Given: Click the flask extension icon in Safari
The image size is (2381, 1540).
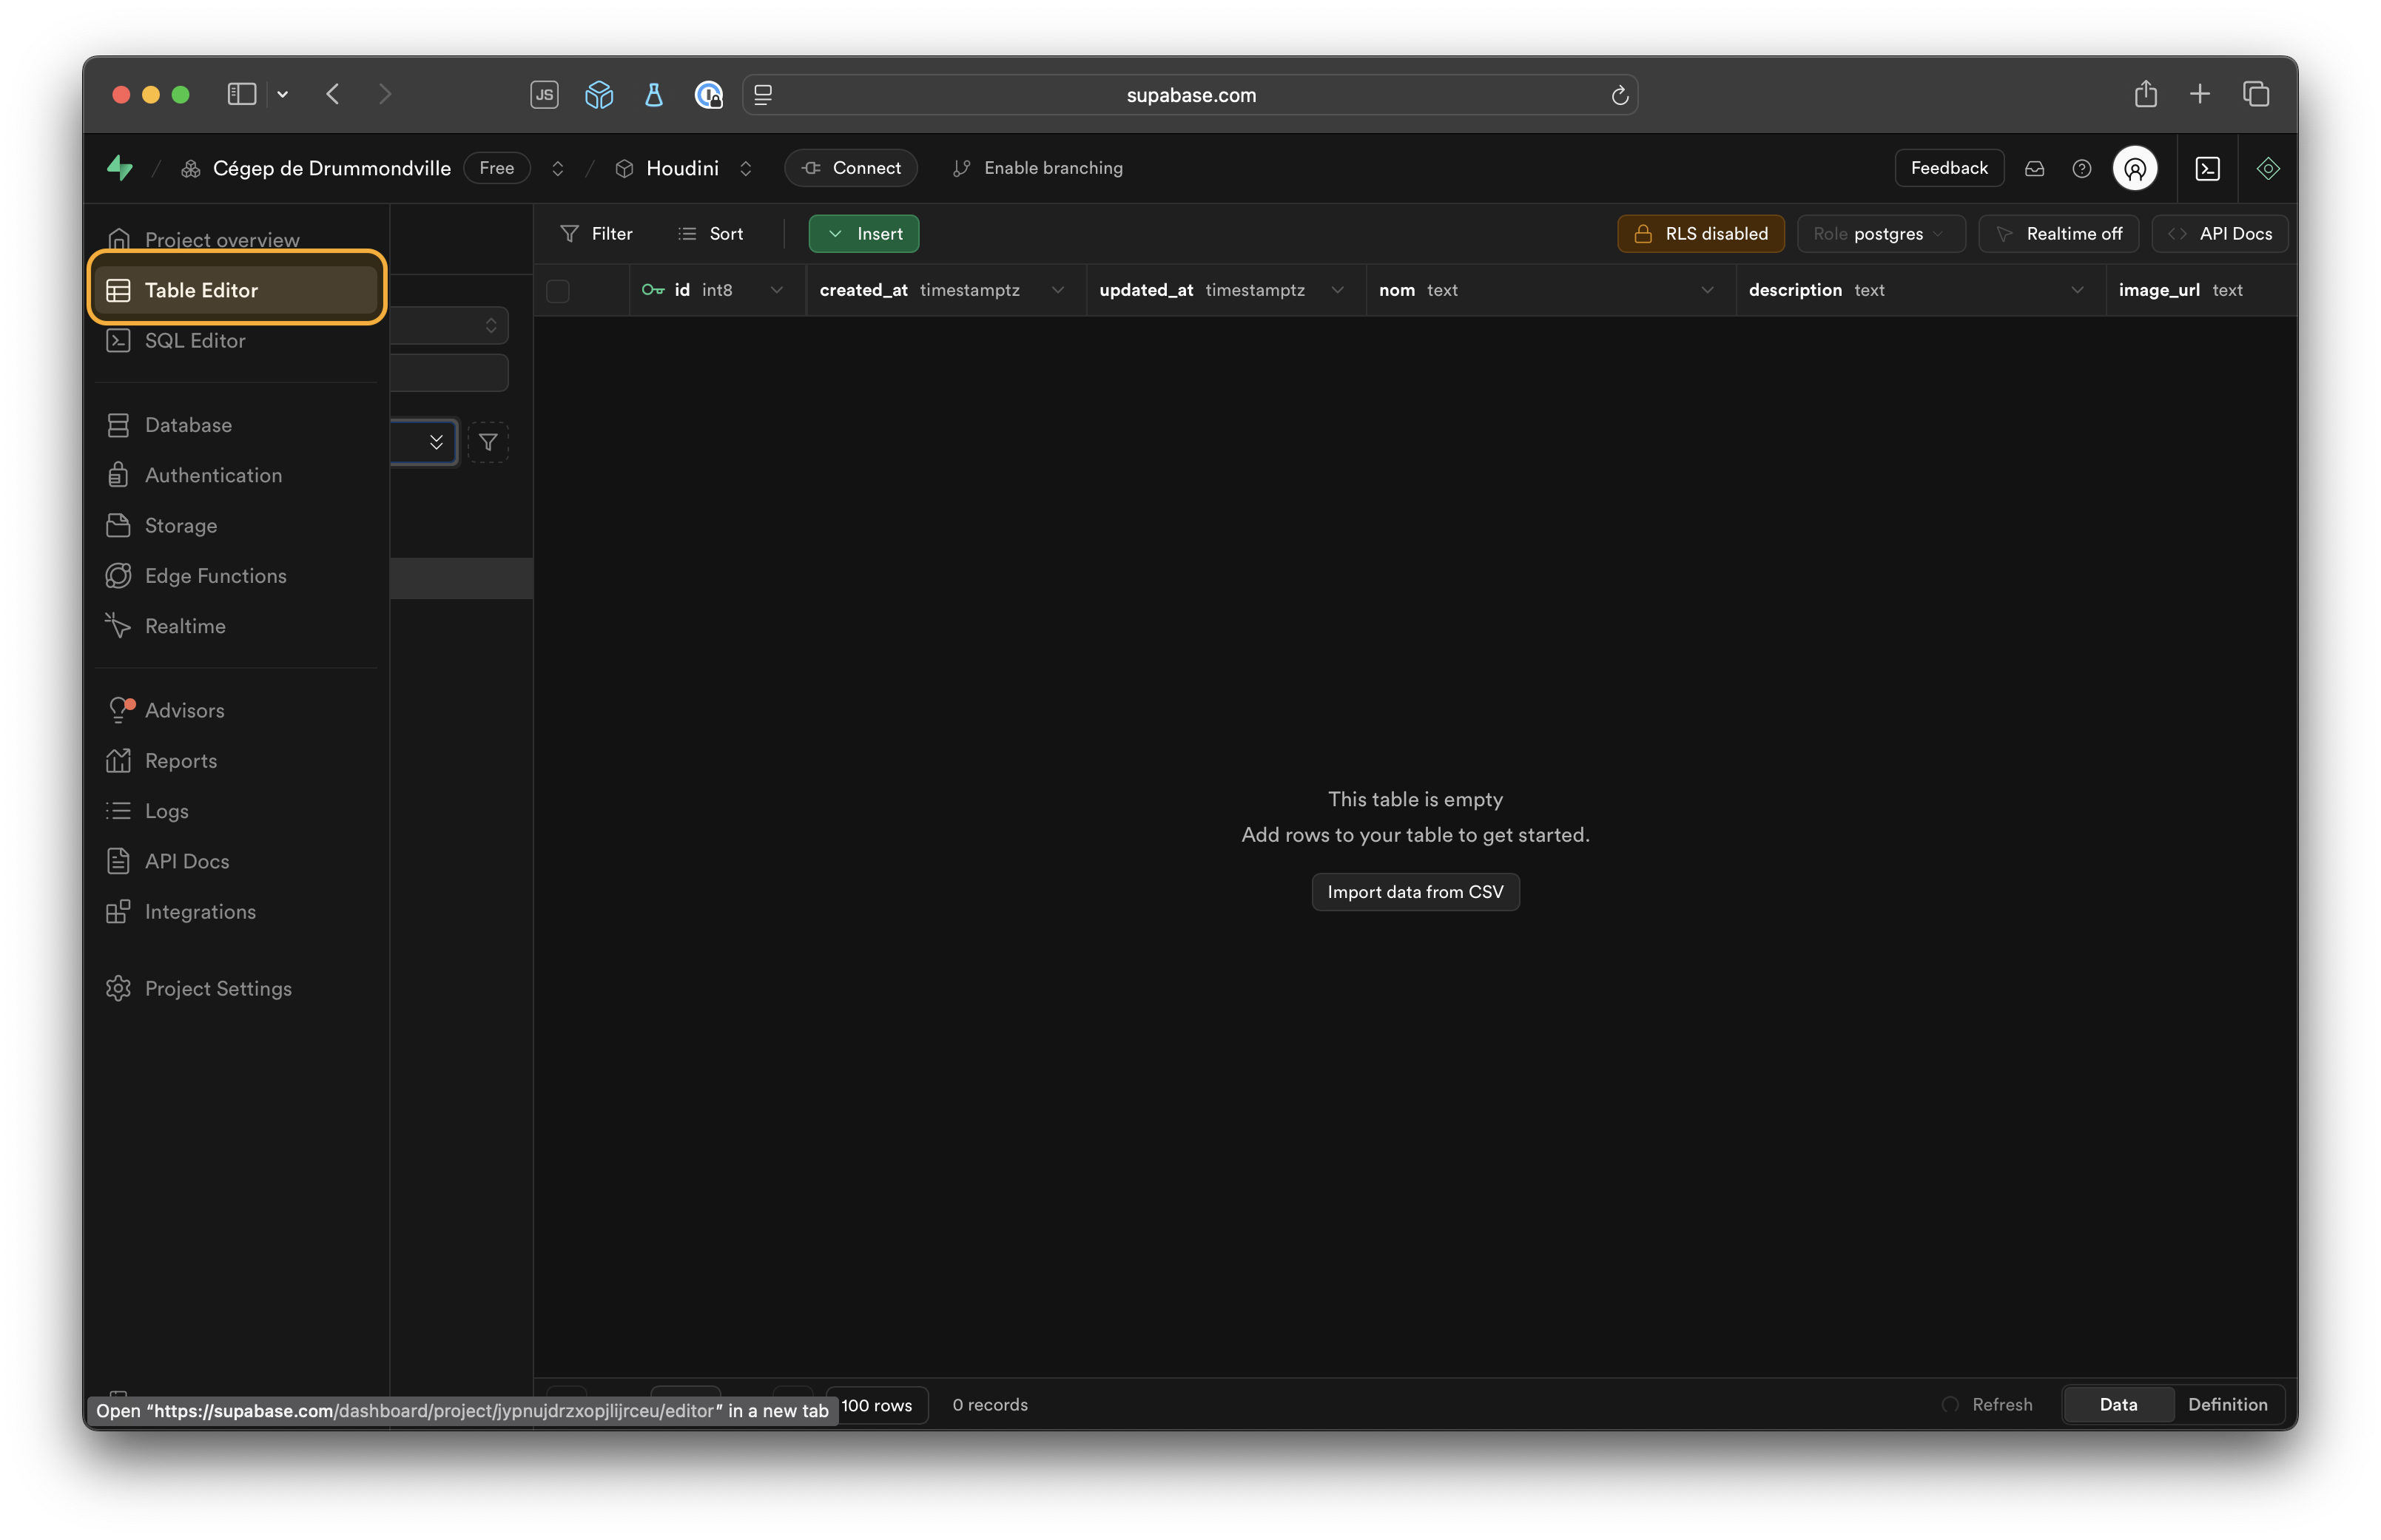Looking at the screenshot, I should tap(654, 94).
